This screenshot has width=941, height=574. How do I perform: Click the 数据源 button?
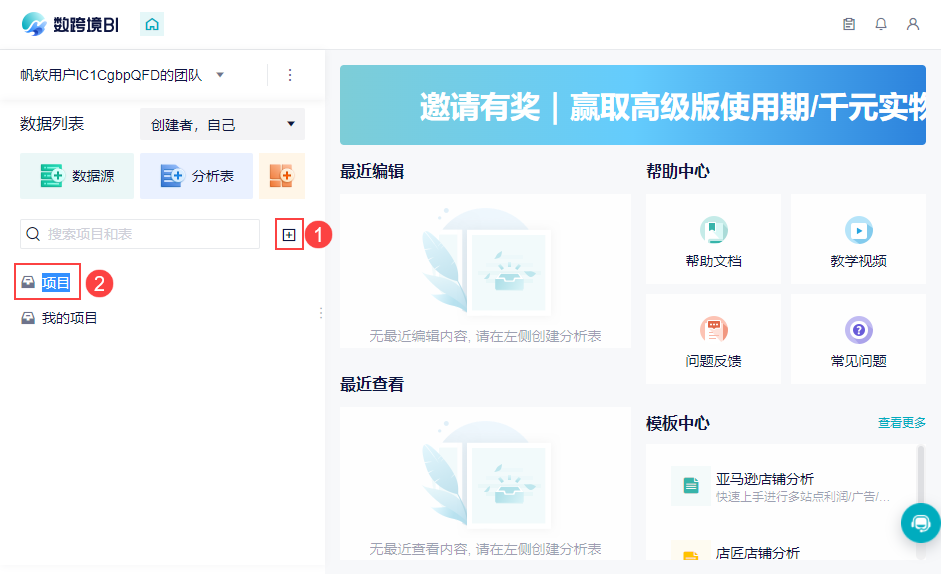pos(77,176)
